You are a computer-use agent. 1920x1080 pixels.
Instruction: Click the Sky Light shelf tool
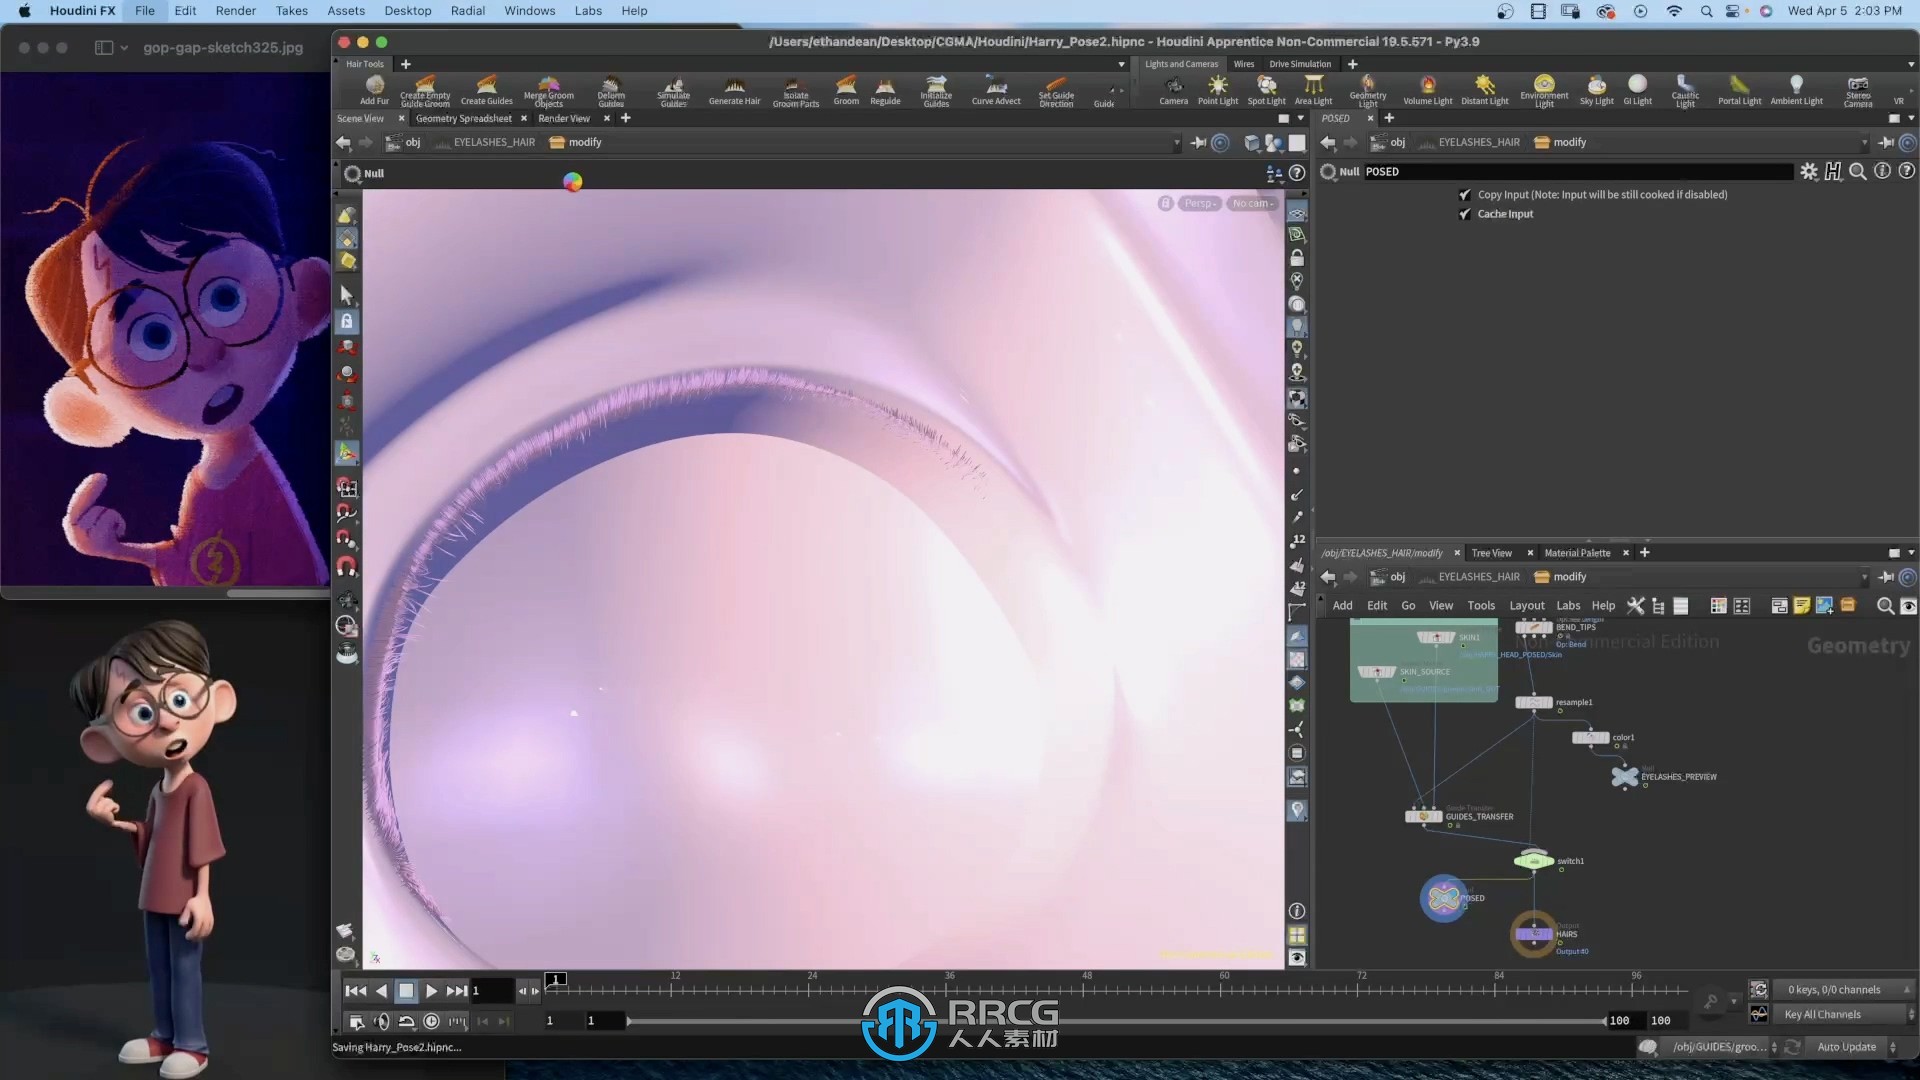click(1596, 89)
